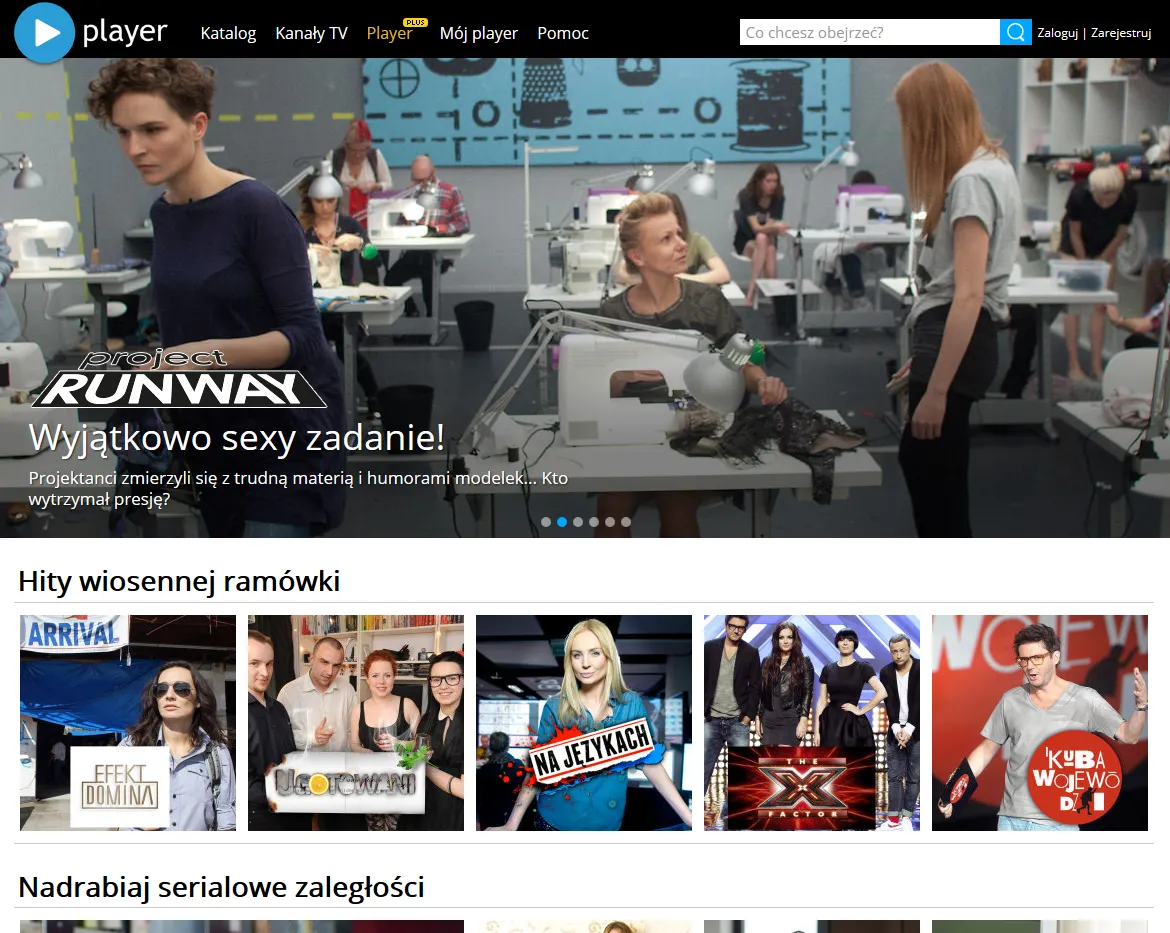Select the last carousel slide dot
1170x933 pixels.
626,522
